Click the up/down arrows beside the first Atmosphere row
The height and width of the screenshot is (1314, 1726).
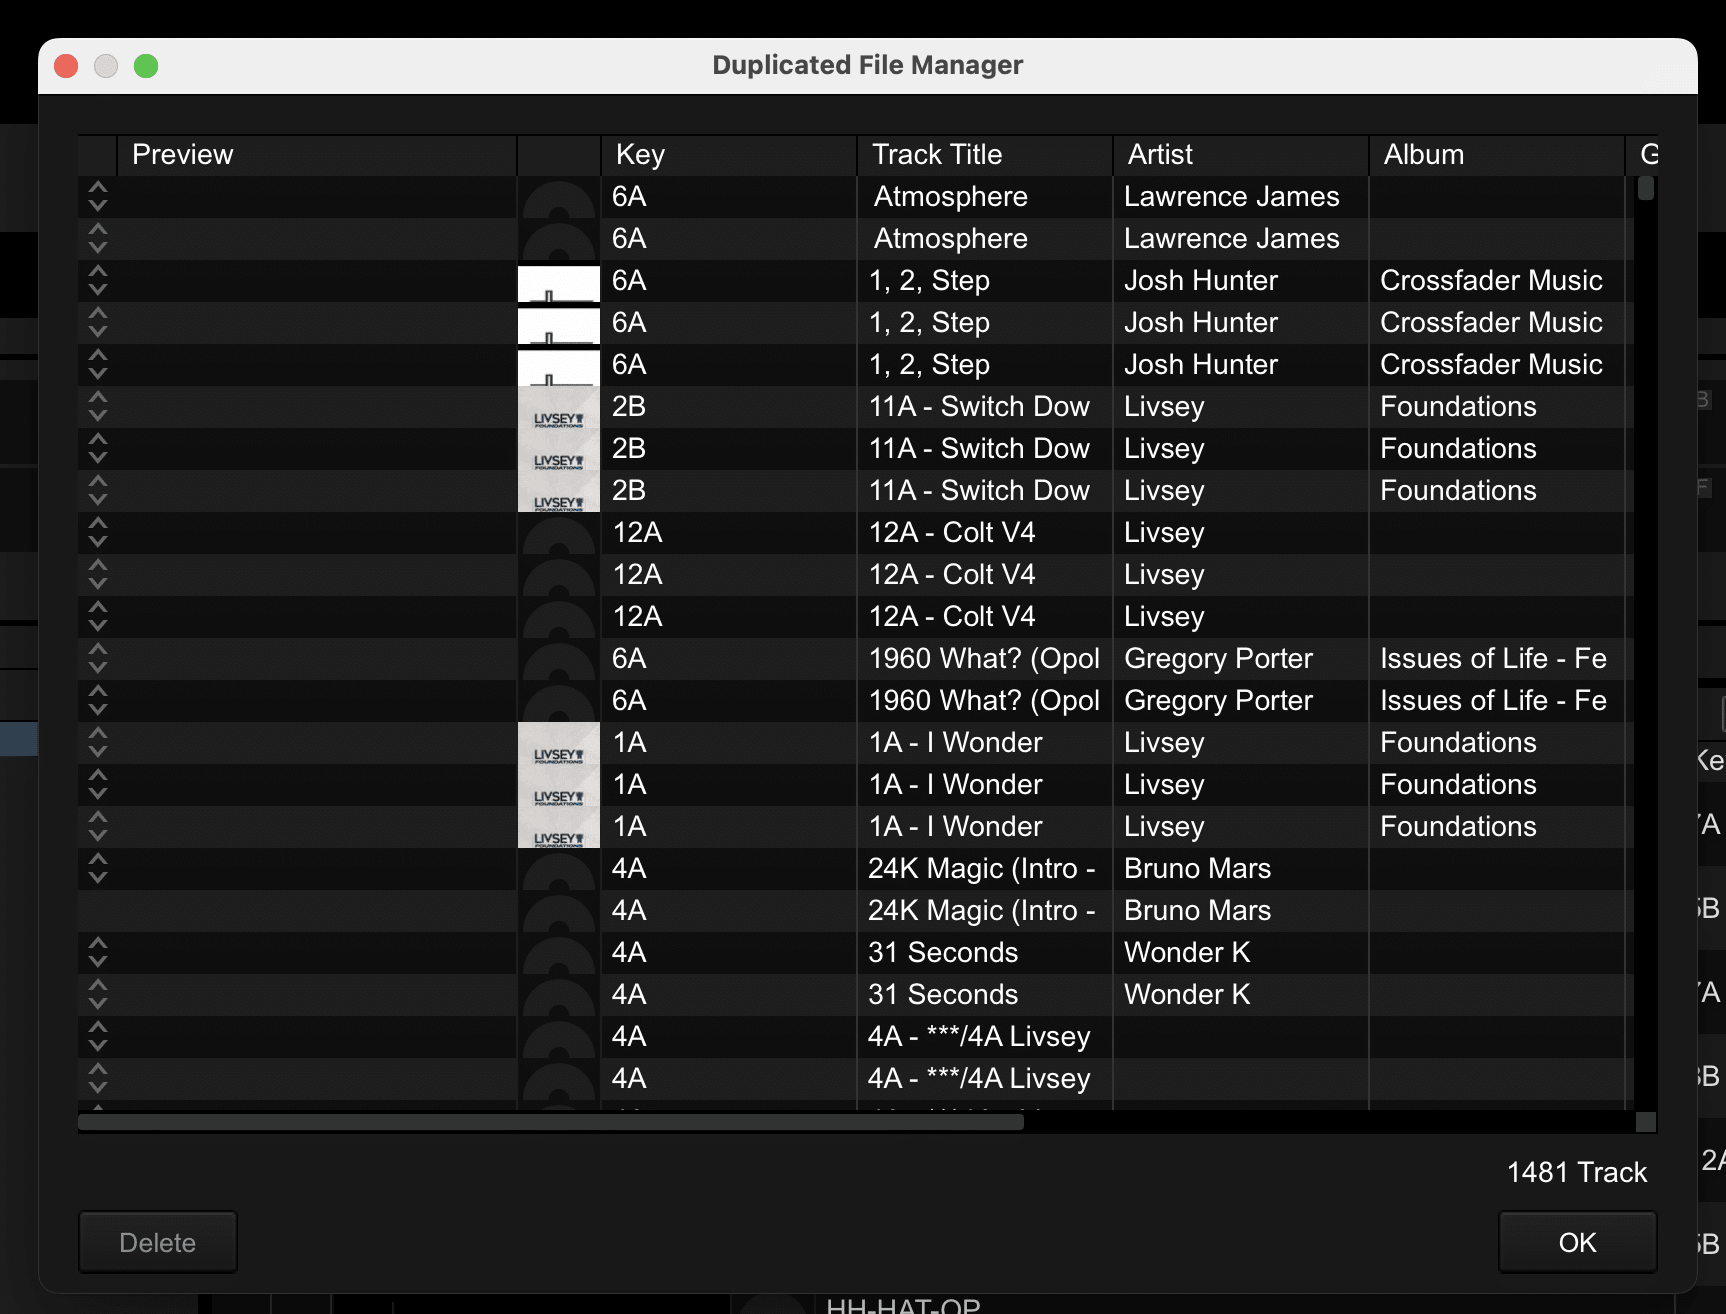(97, 197)
